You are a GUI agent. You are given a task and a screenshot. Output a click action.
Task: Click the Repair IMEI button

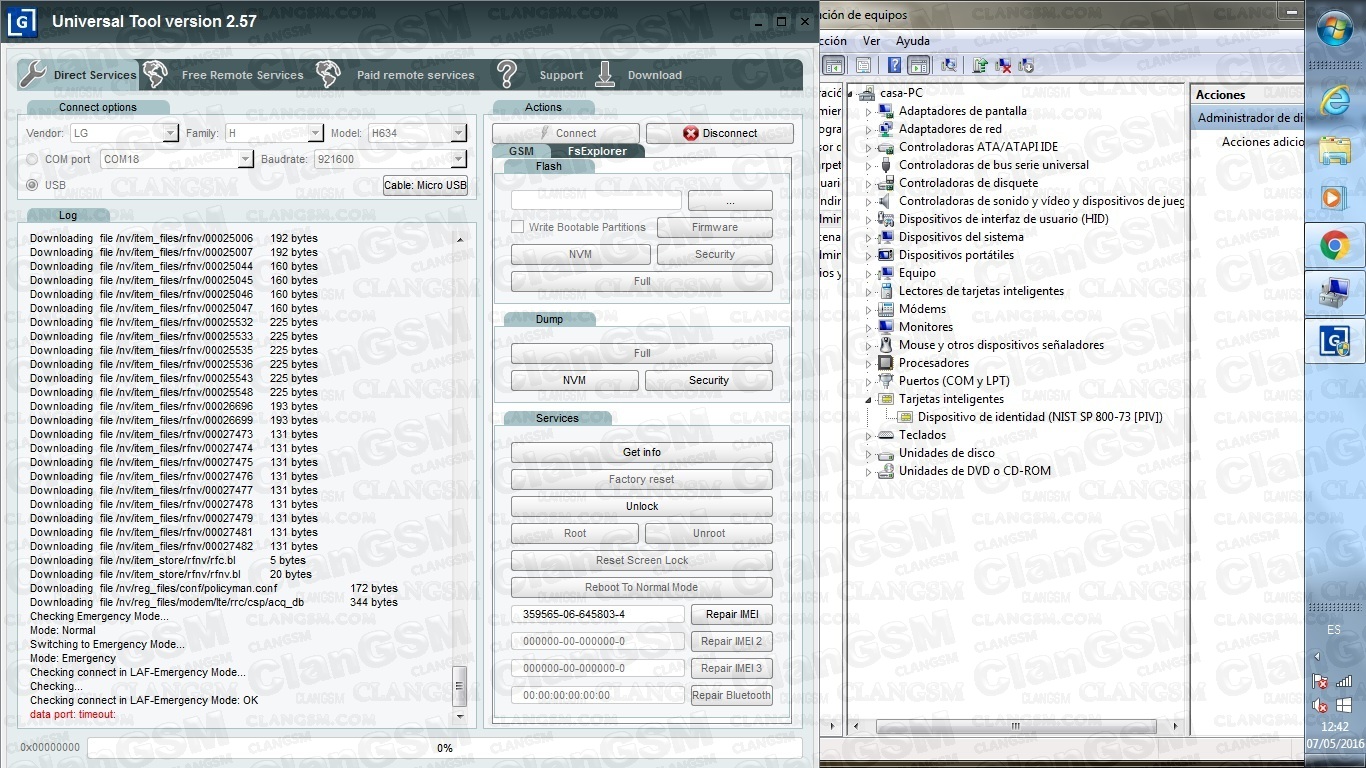point(732,614)
